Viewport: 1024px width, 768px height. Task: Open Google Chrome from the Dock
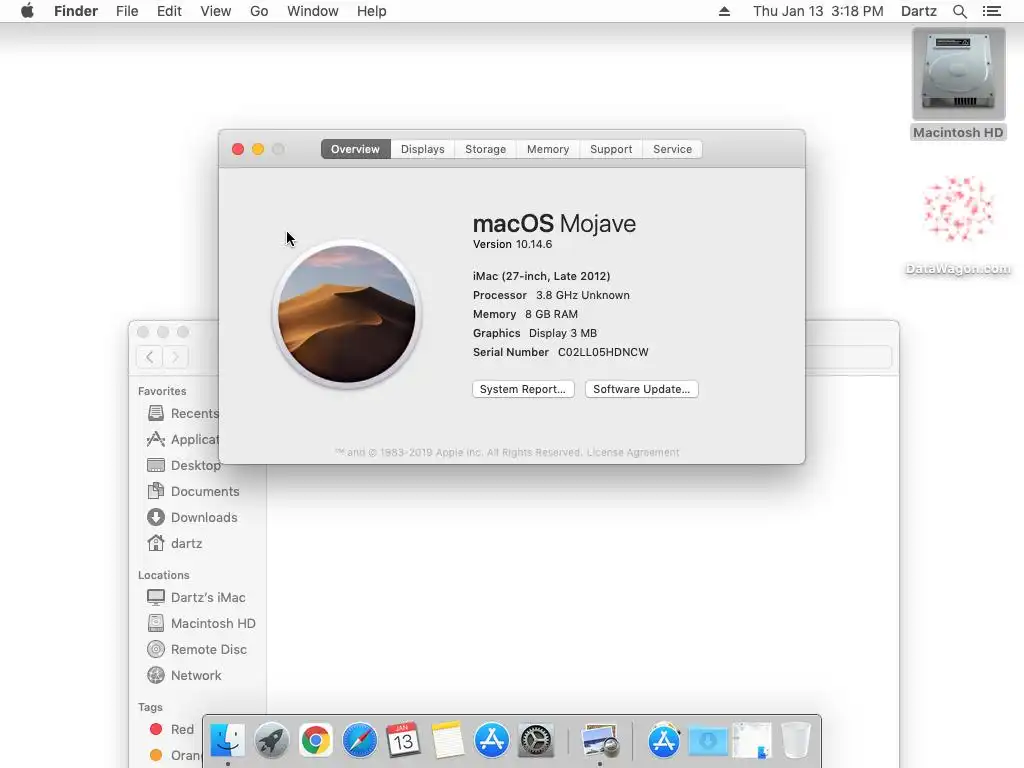315,740
